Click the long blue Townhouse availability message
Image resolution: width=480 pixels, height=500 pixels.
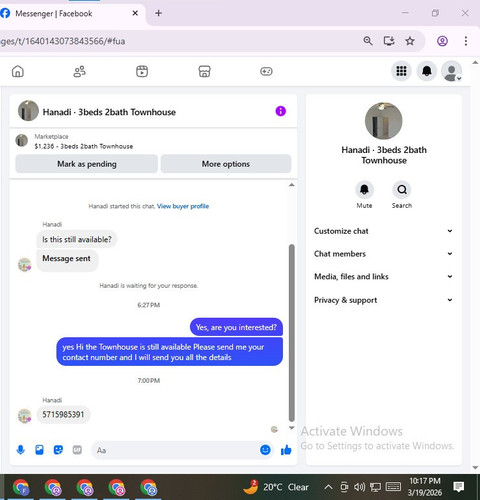(170, 352)
